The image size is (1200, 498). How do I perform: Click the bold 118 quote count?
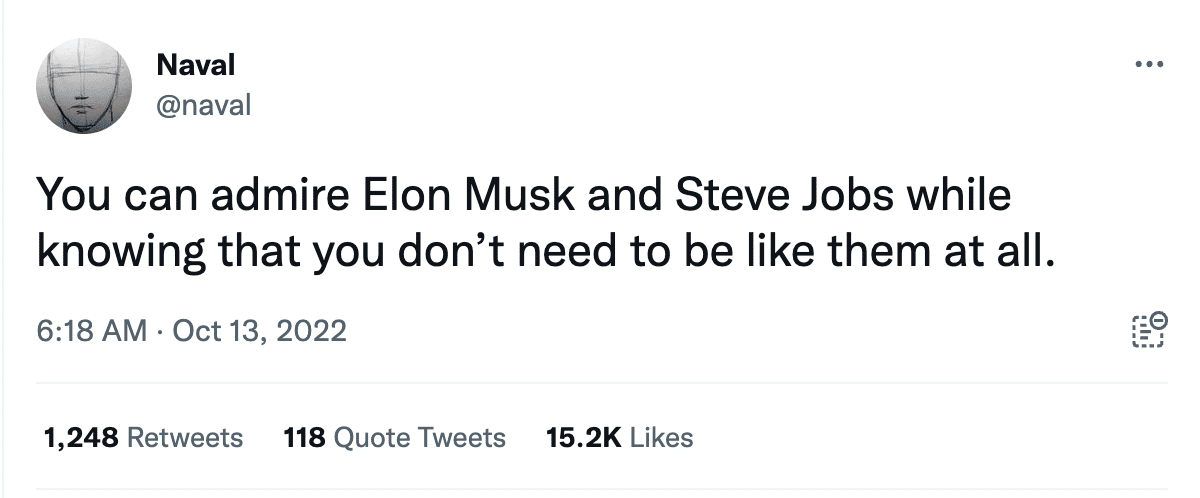304,437
